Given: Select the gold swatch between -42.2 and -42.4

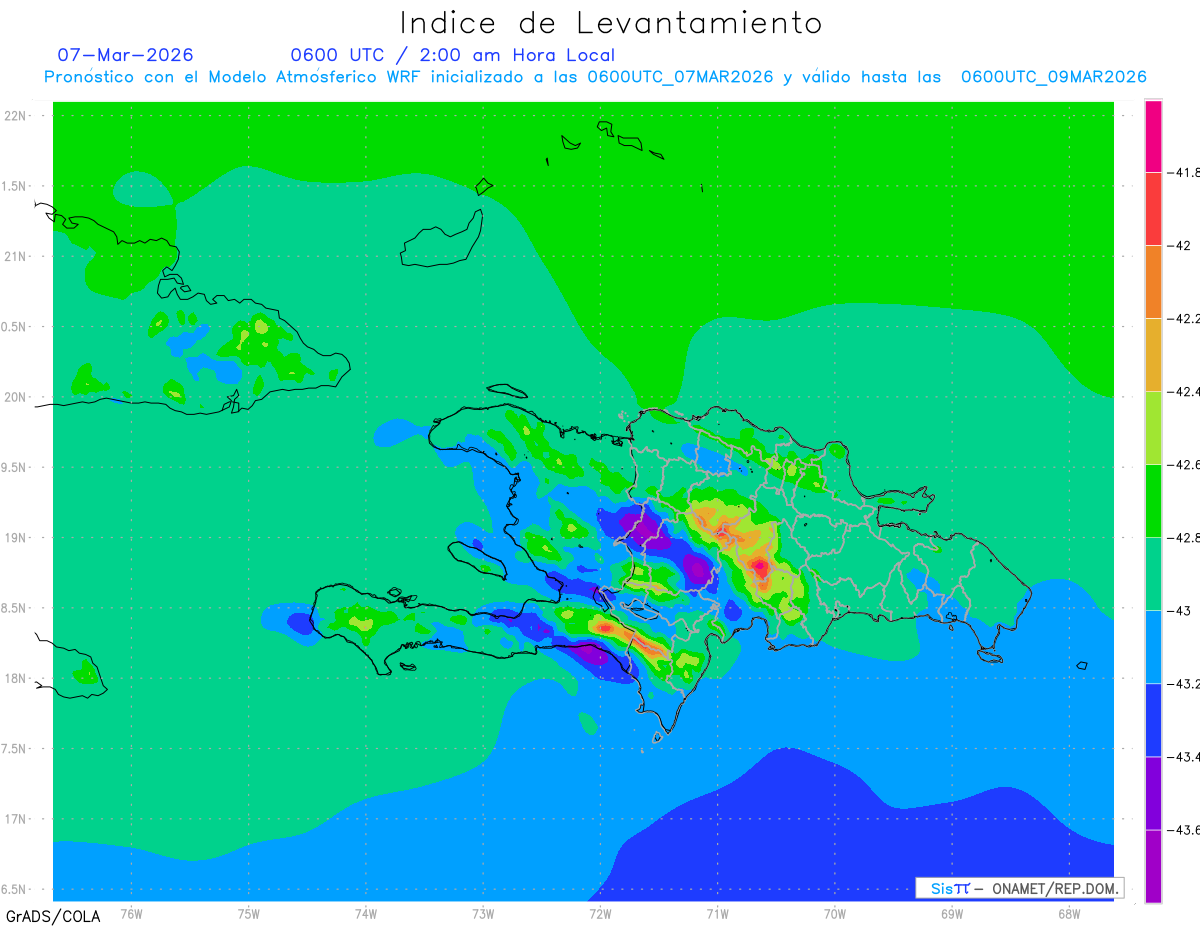Looking at the screenshot, I should (x=1153, y=354).
